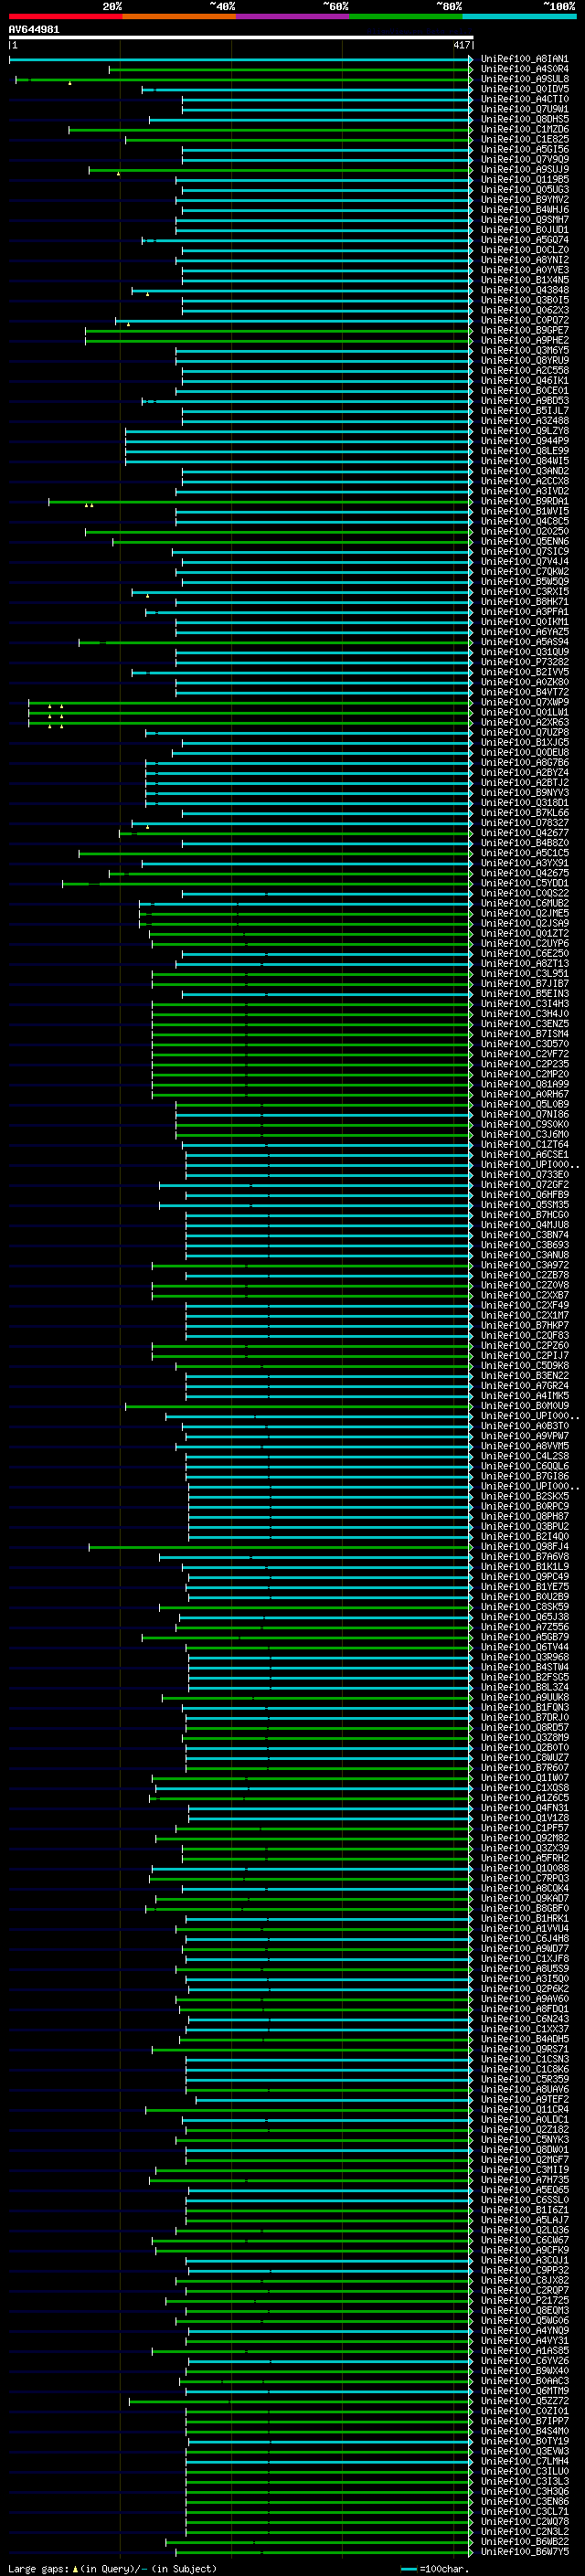This screenshot has height=2576, width=585.
Task: Select the UniRef100_A2CCX8 label
Action: point(525,481)
